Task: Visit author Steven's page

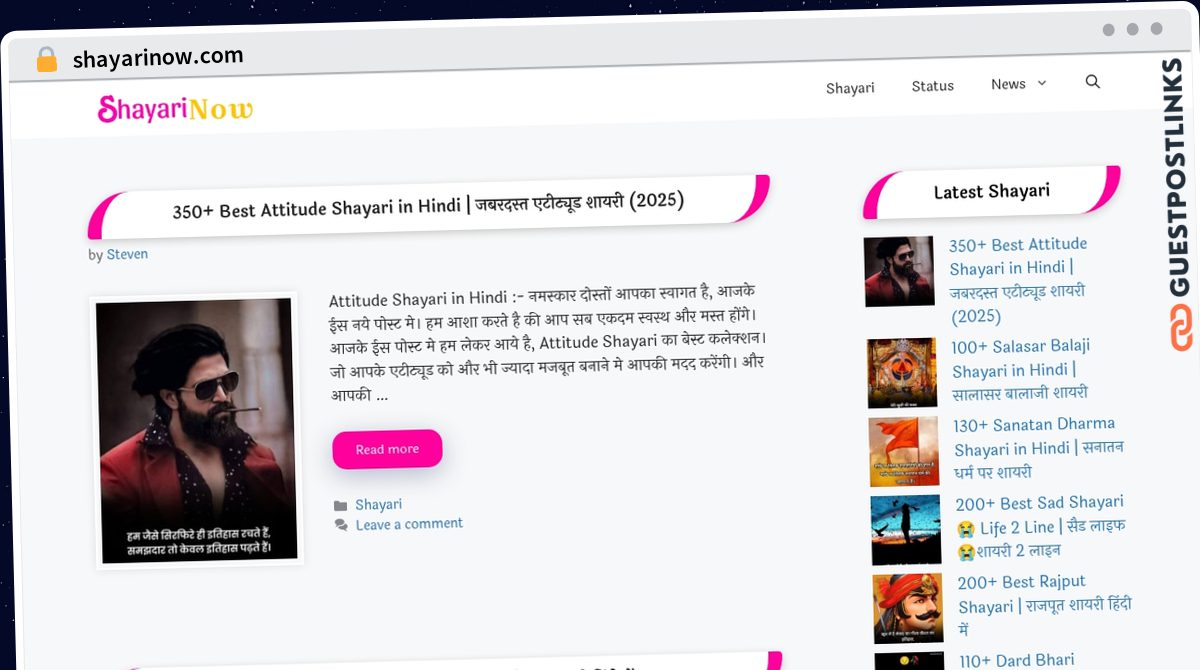Action: (127, 254)
